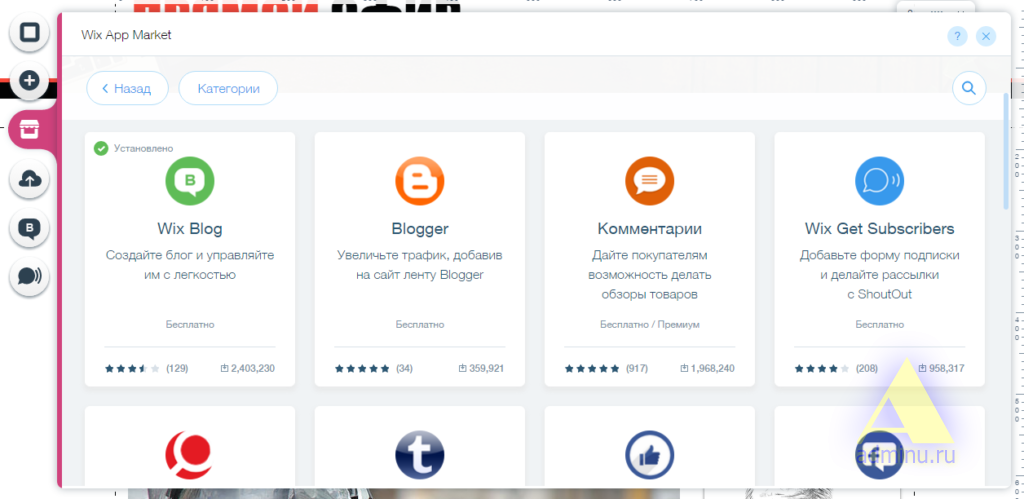Click the search magnifier icon
Screen dimensions: 1024x499
coord(968,88)
